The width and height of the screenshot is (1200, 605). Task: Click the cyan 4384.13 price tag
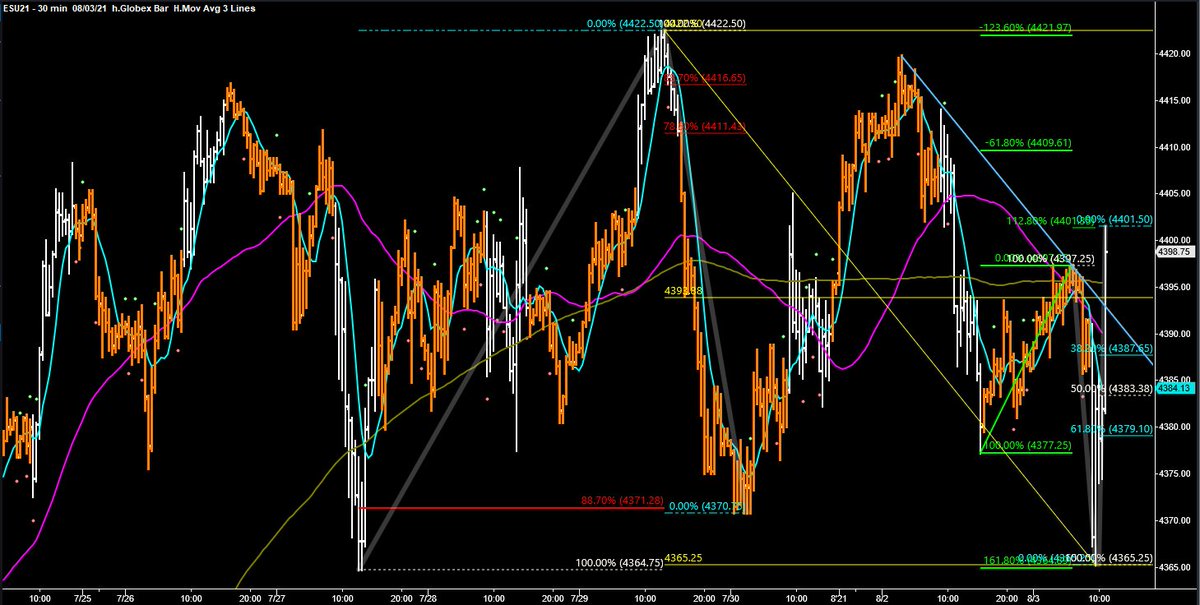[x=1175, y=388]
